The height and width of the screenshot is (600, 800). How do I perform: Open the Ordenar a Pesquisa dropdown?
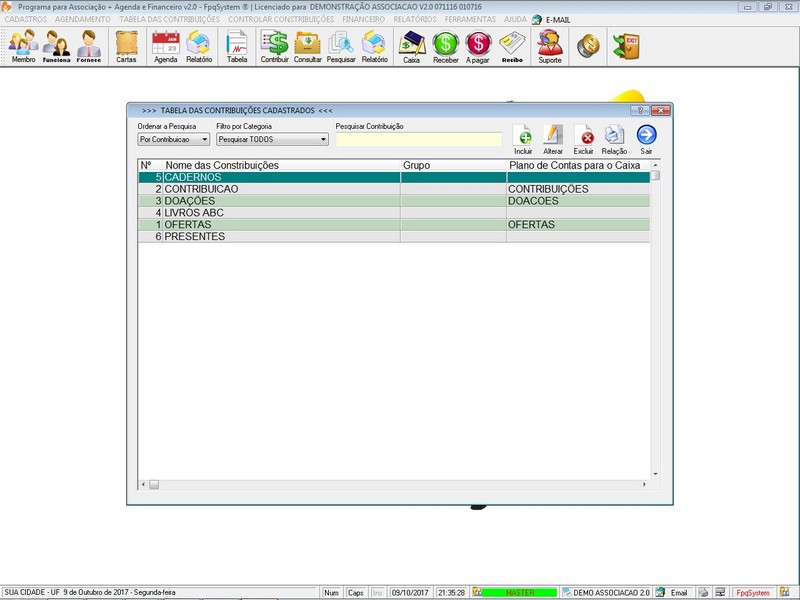tap(173, 139)
